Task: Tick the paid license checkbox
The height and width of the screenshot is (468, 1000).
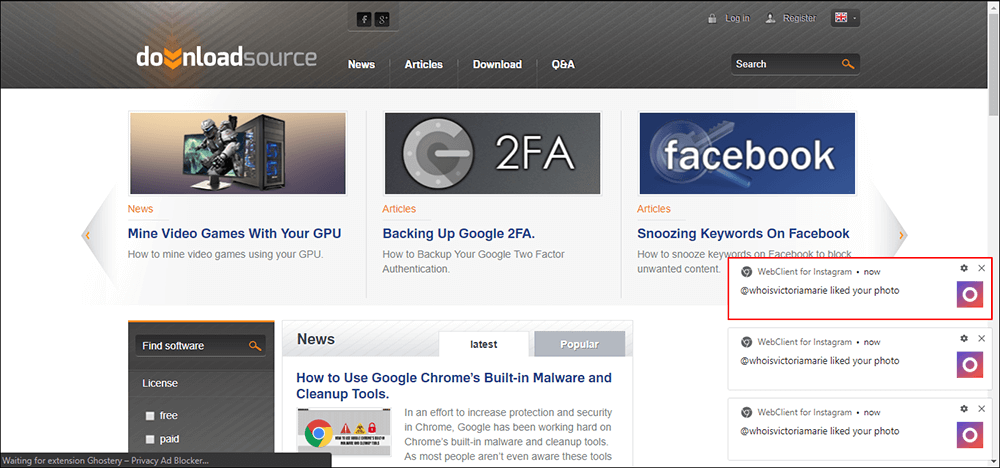Action: (x=150, y=439)
